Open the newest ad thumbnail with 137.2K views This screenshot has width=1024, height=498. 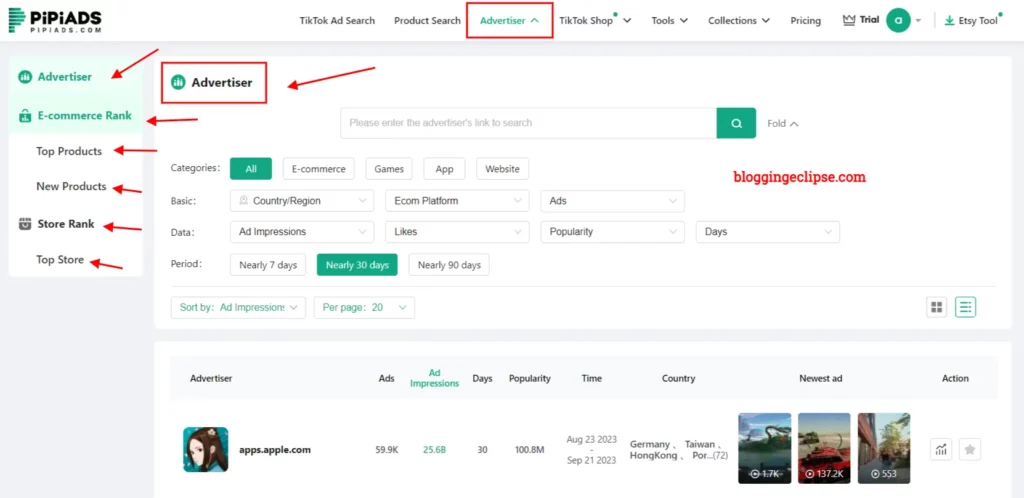coord(824,448)
